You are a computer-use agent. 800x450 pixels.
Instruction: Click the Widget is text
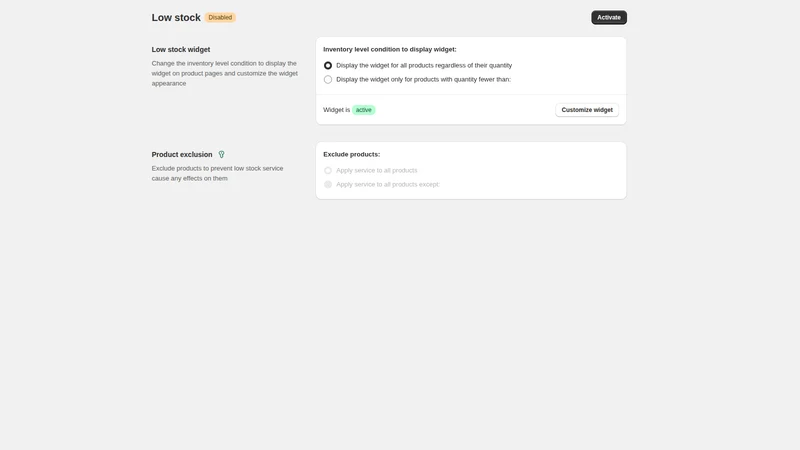(336, 110)
